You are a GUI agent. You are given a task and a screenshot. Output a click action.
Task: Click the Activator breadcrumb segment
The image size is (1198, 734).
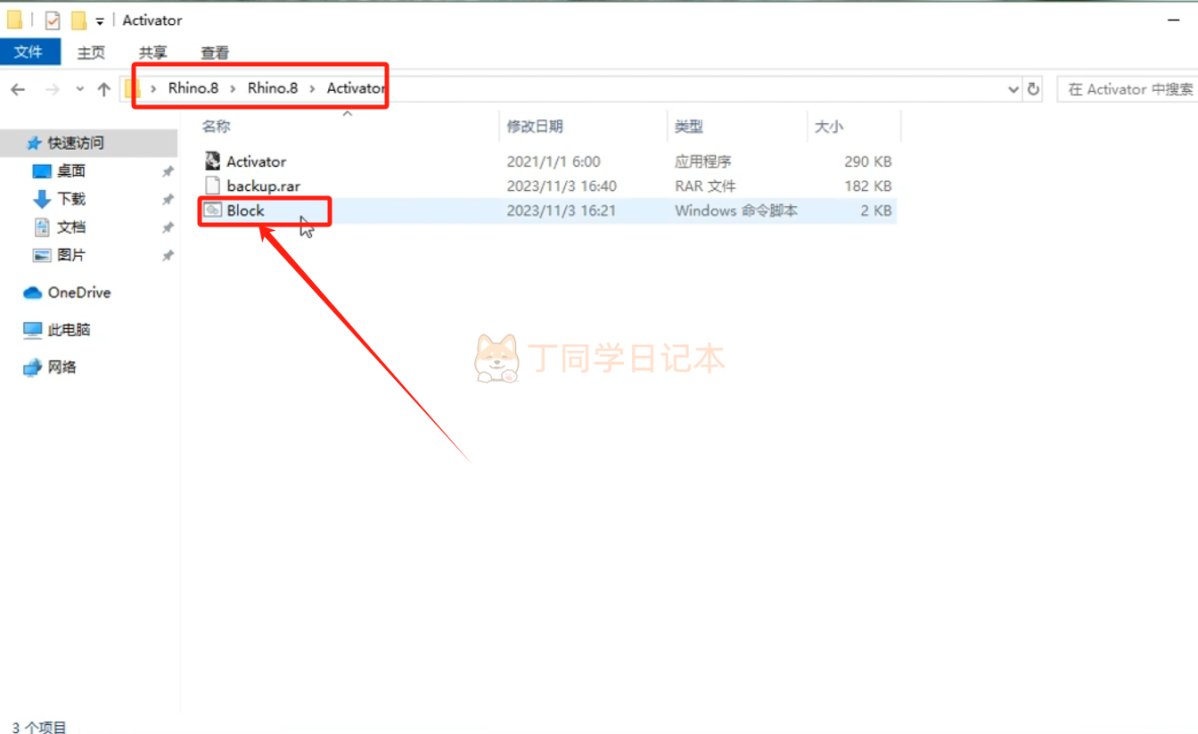click(x=355, y=88)
